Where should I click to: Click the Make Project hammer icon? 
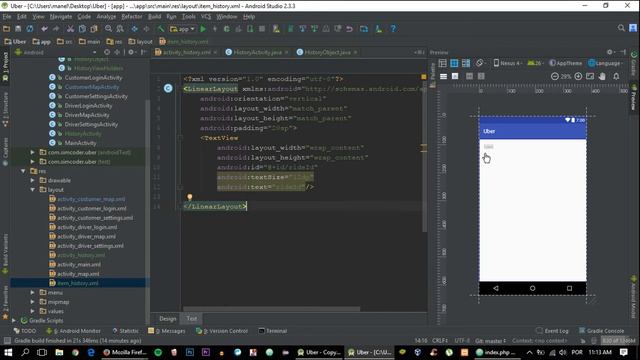pos(161,29)
